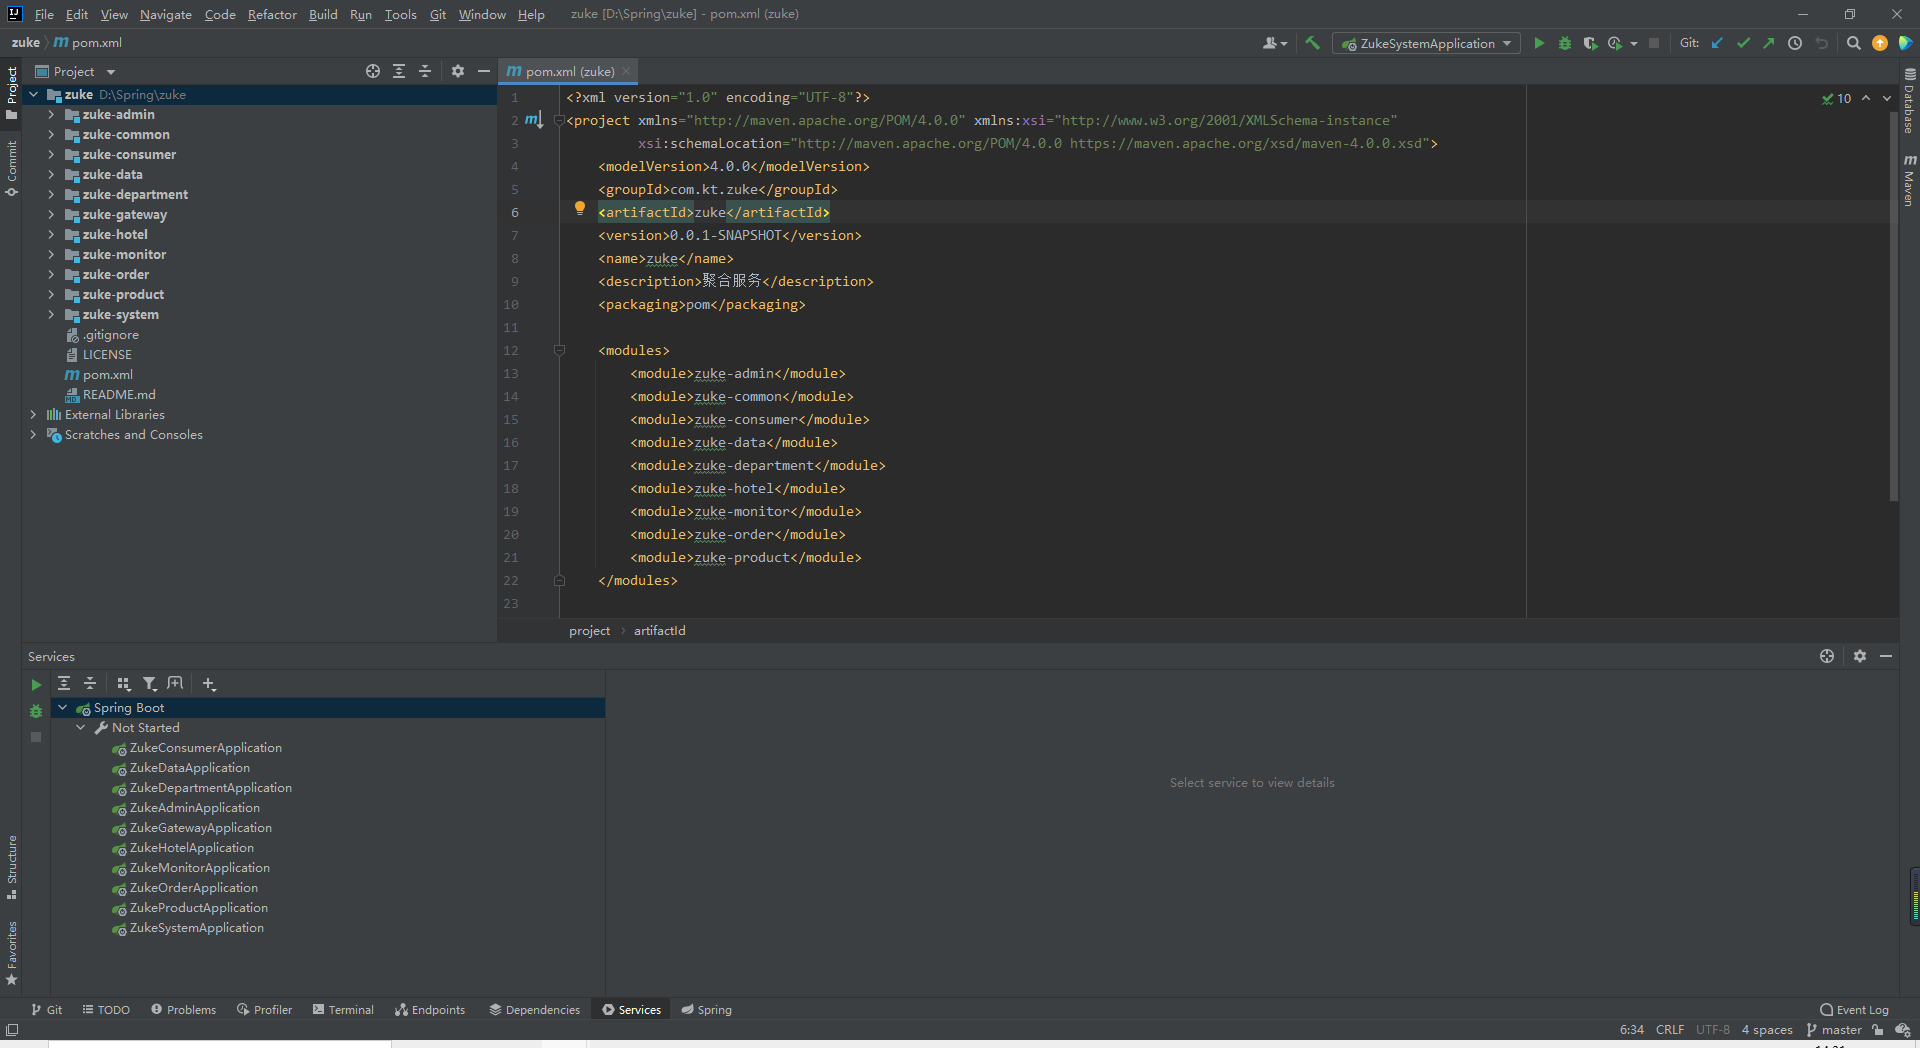Click the Git Commit checkmark icon
The image size is (1920, 1048).
pos(1743,43)
